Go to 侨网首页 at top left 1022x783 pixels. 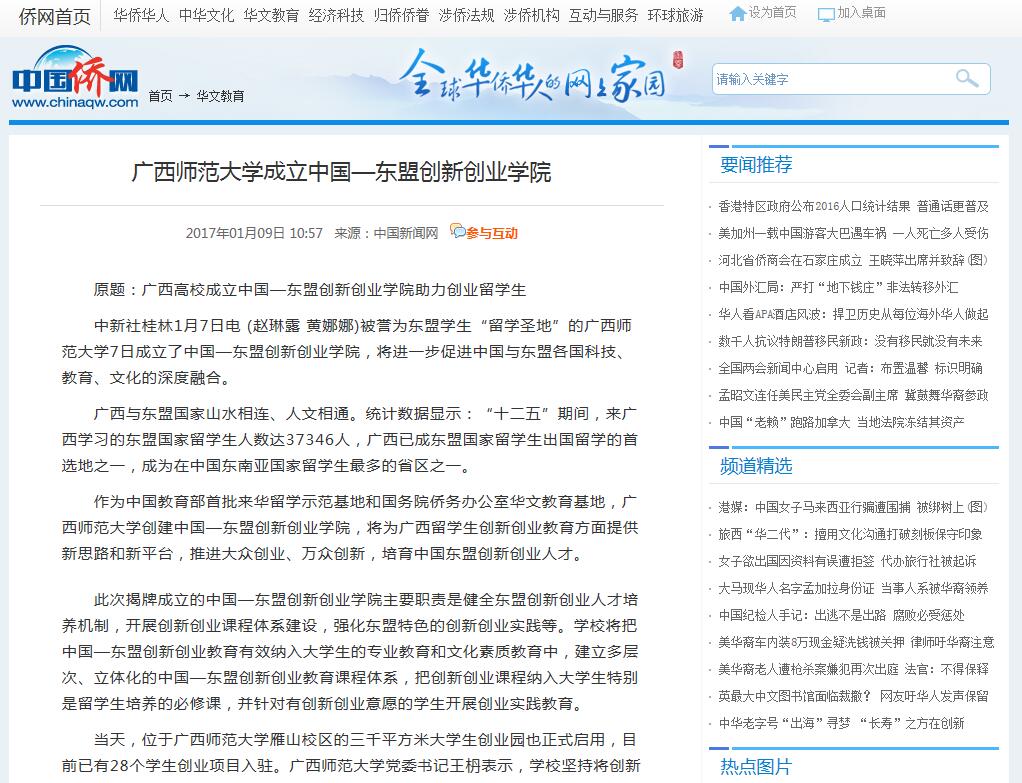click(54, 16)
